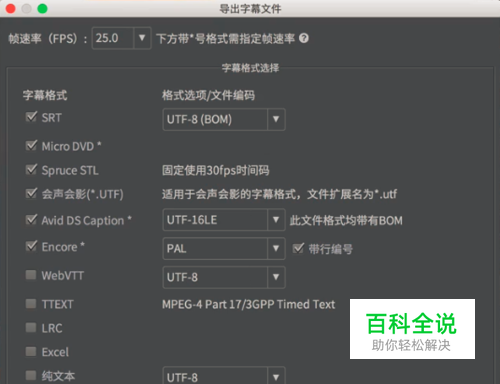This screenshot has width=500, height=384.
Task: Toggle the Spruce STL checkbox
Action: [31, 169]
